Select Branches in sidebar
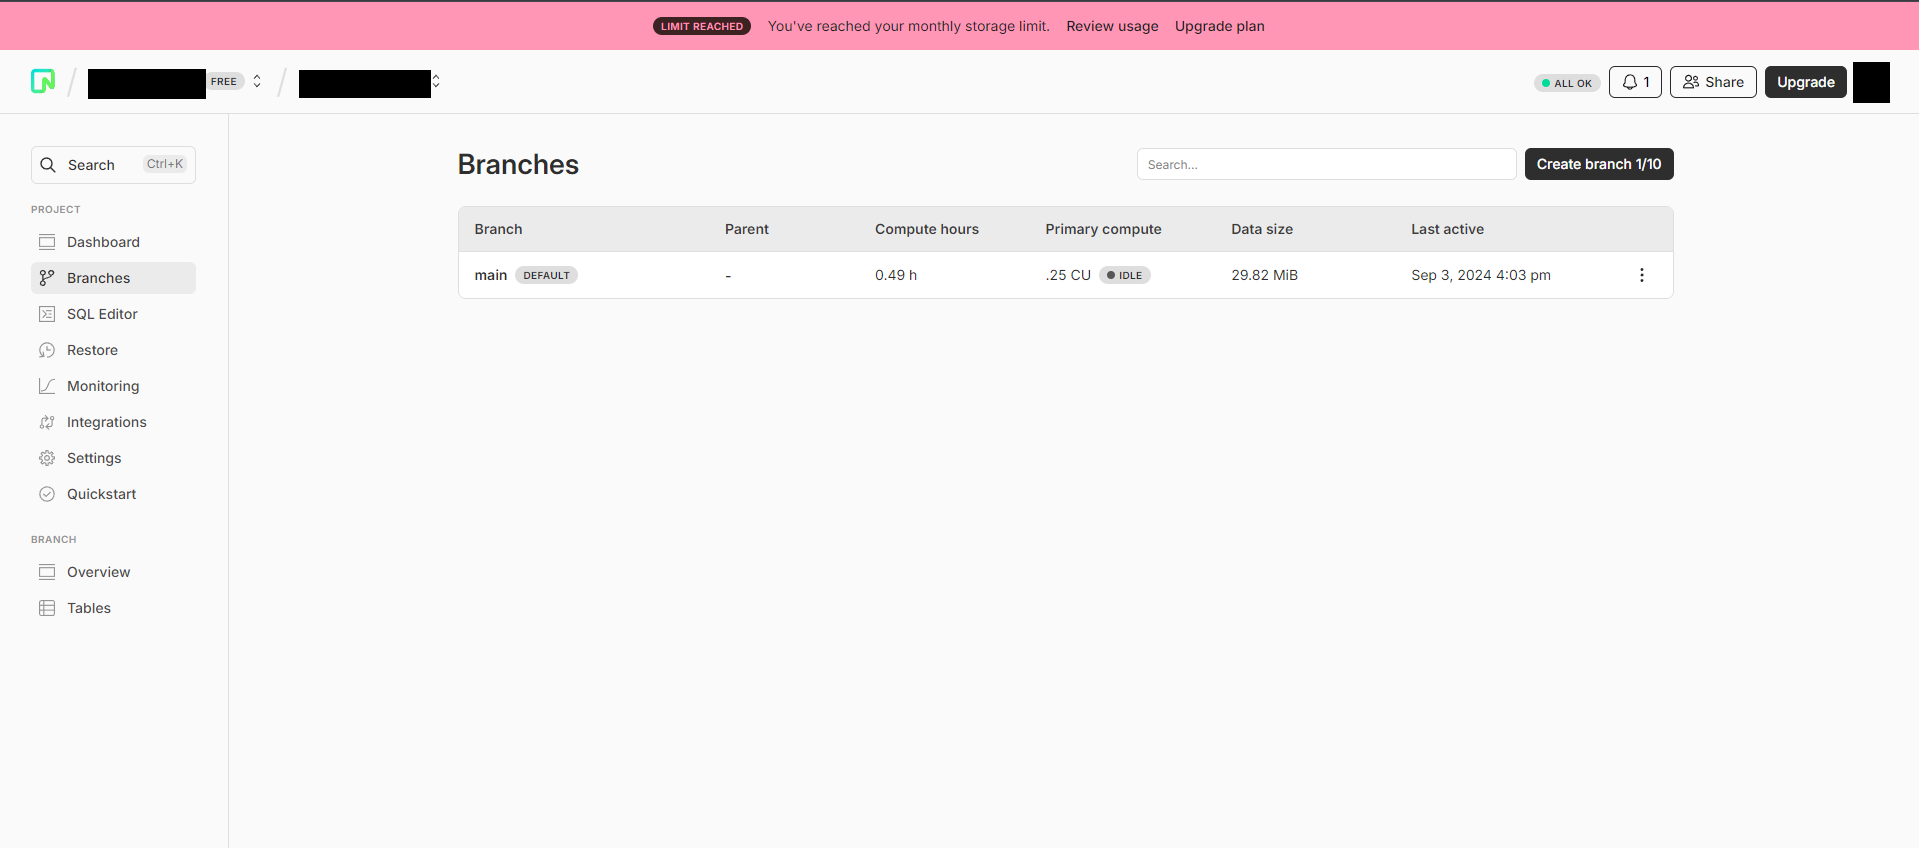The width and height of the screenshot is (1919, 848). coord(113,278)
